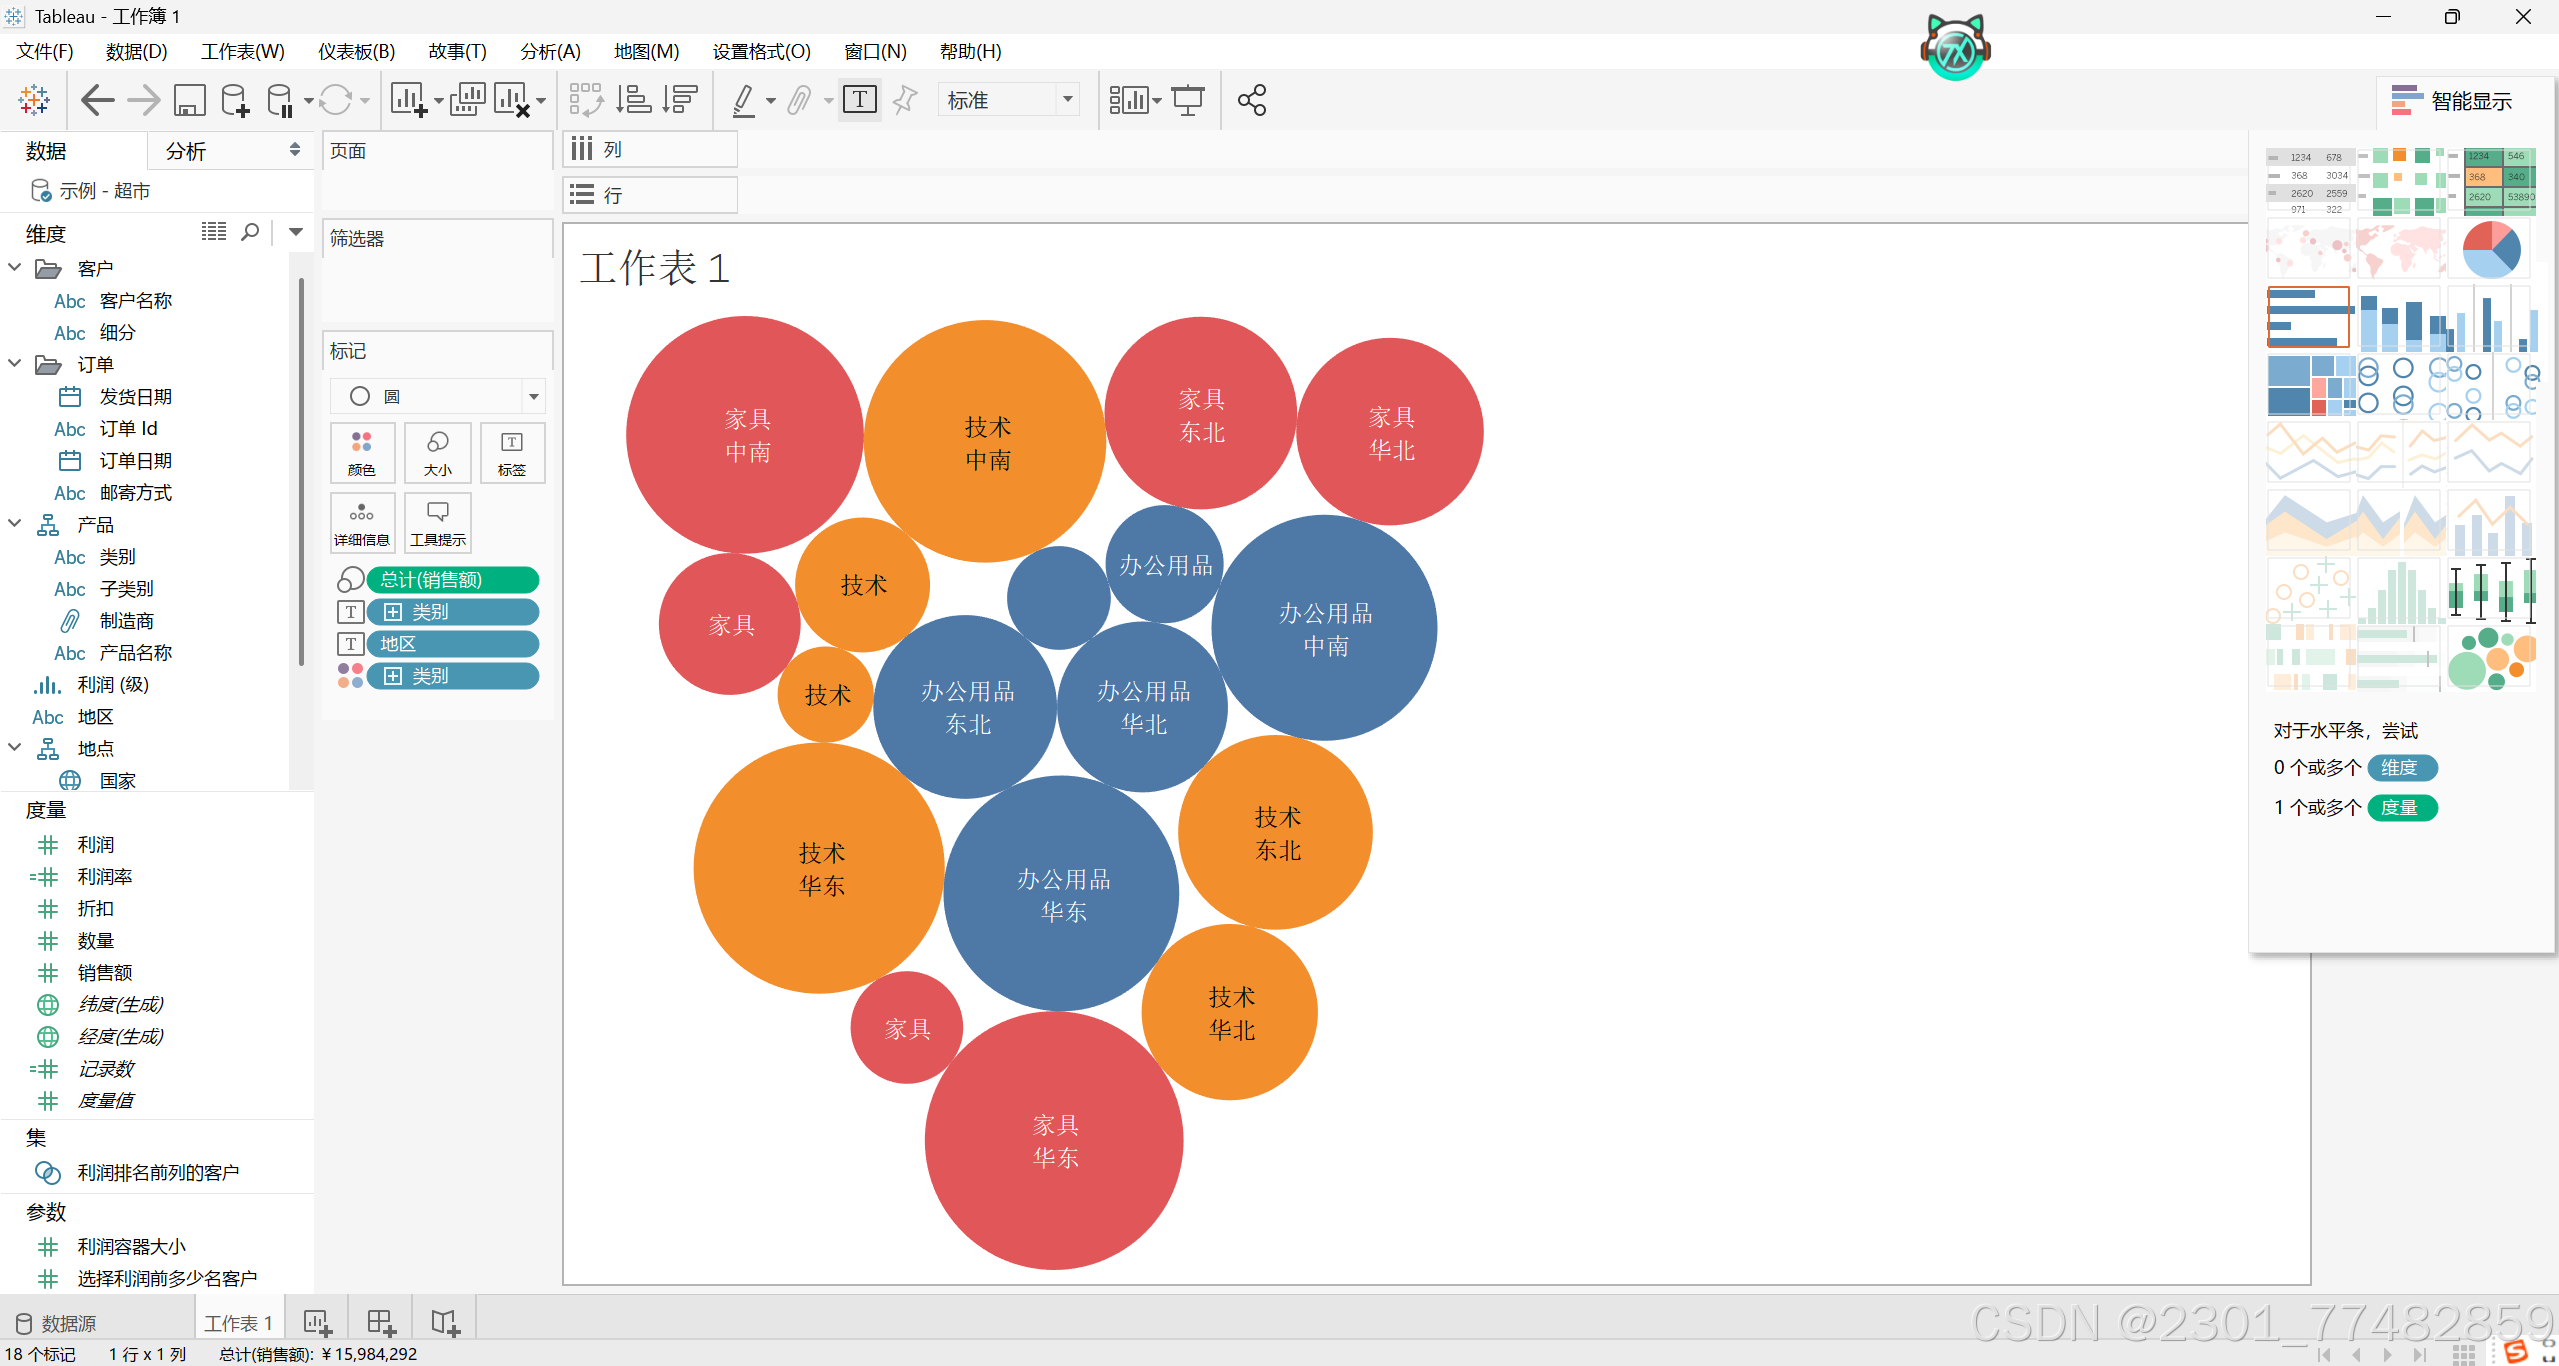Open the 分析(A) menu

(x=550, y=51)
